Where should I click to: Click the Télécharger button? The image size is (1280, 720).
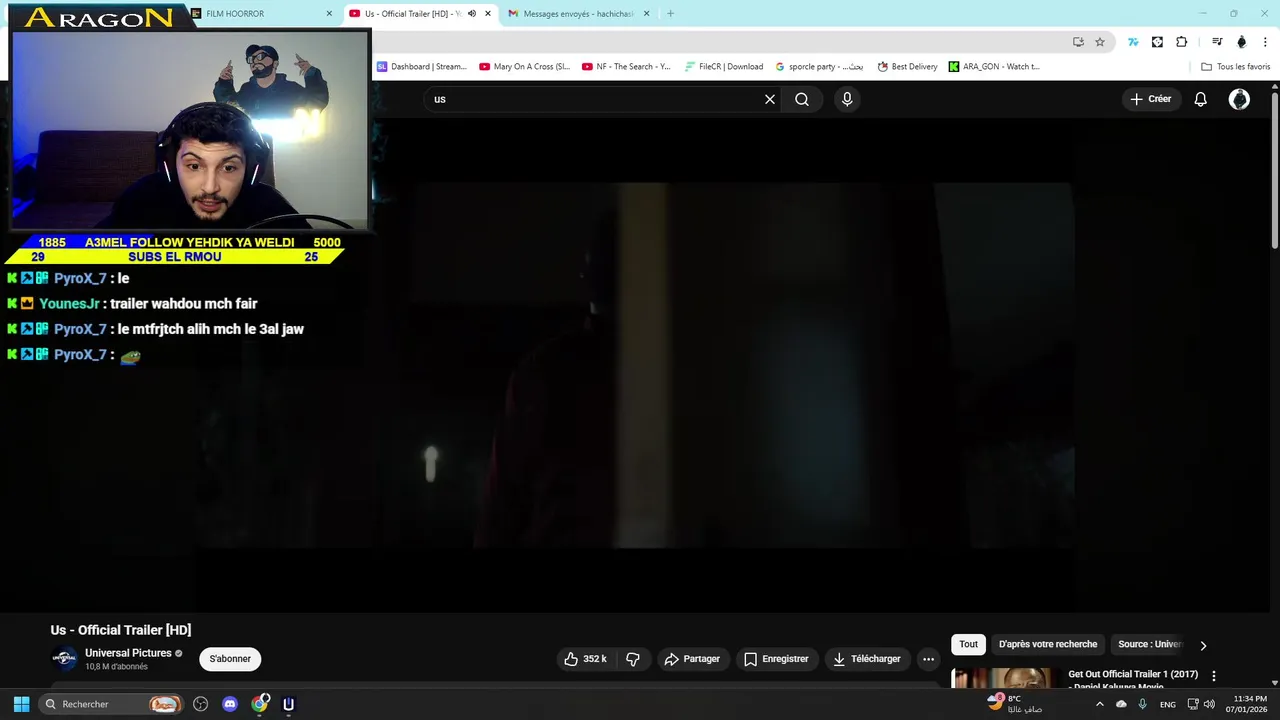[867, 659]
